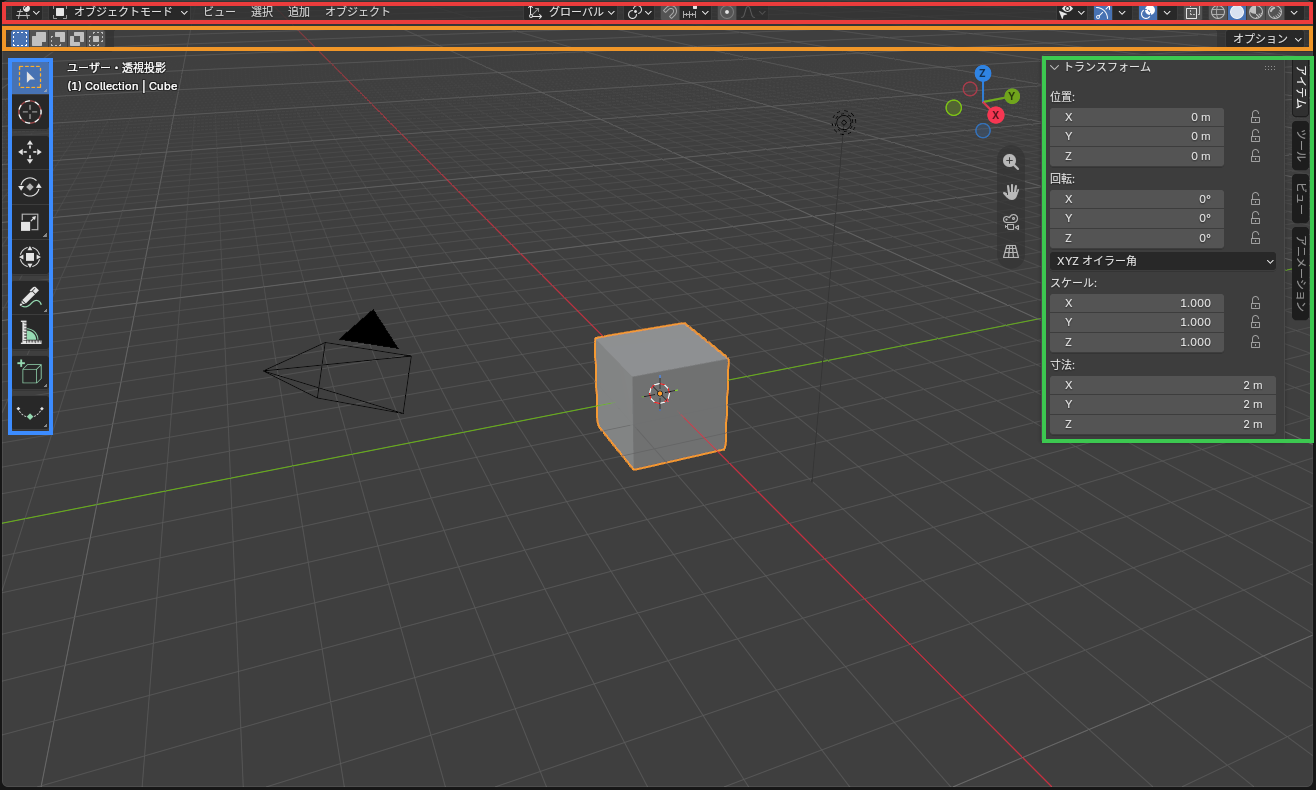Toggle the snap magnet button
This screenshot has height=790, width=1316.
[x=670, y=12]
